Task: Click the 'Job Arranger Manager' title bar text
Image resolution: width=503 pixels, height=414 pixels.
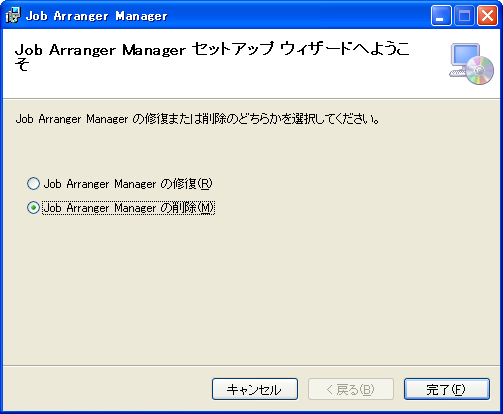Action: coord(97,16)
